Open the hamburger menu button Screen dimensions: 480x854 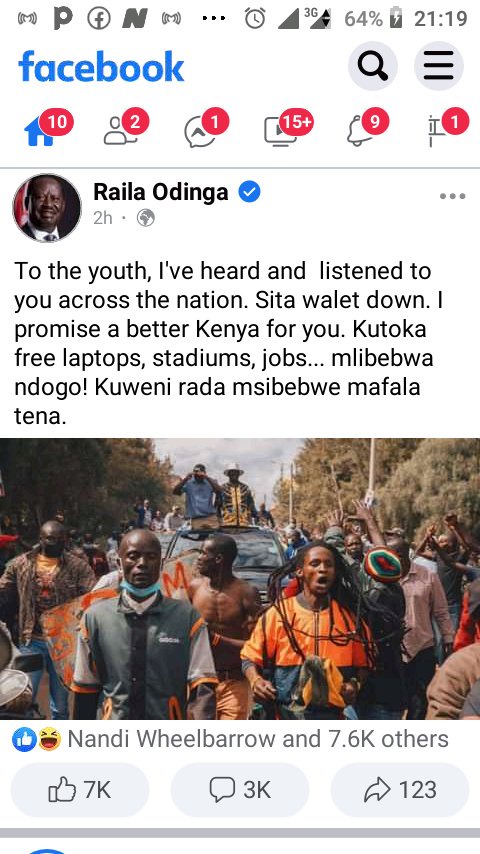tap(439, 66)
